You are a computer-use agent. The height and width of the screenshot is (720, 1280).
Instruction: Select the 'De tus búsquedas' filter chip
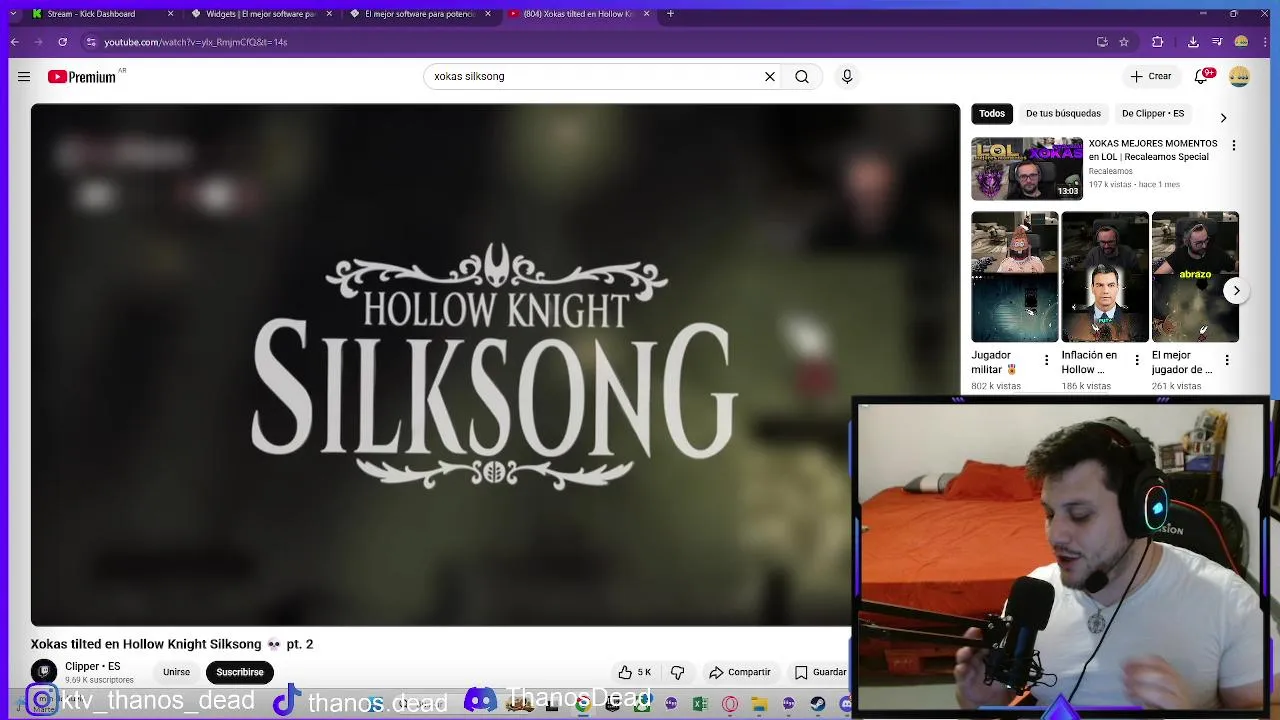click(x=1063, y=113)
